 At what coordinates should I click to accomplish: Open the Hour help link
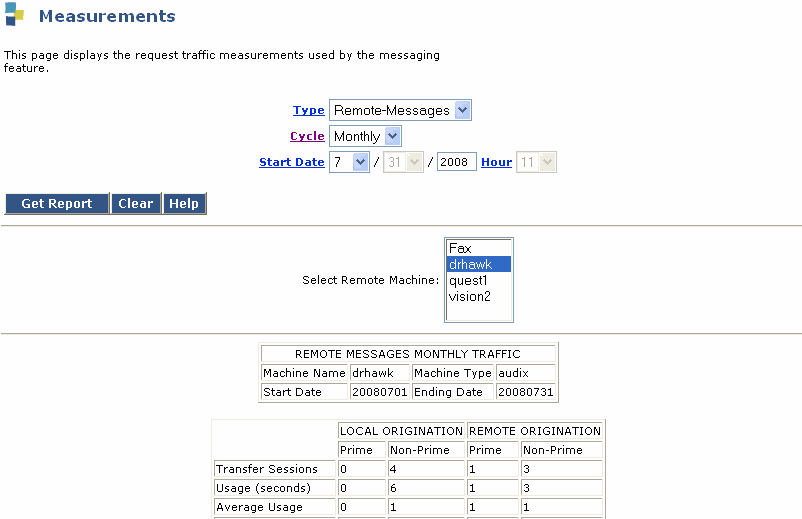[x=496, y=162]
